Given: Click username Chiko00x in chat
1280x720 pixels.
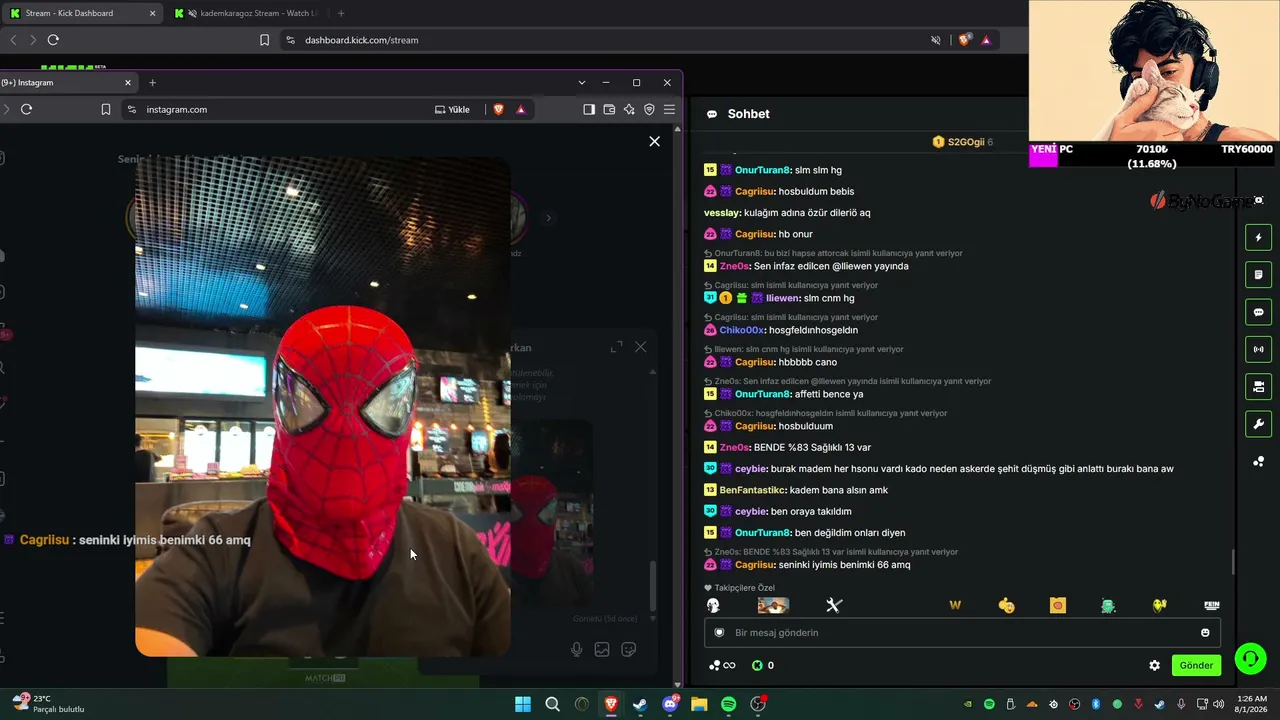Looking at the screenshot, I should [742, 330].
